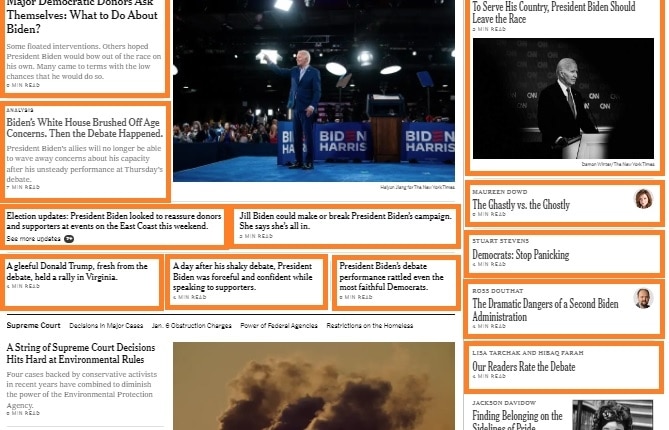Click Maureen Dowd's author portrait
The width and height of the screenshot is (669, 430).
pyautogui.click(x=643, y=198)
